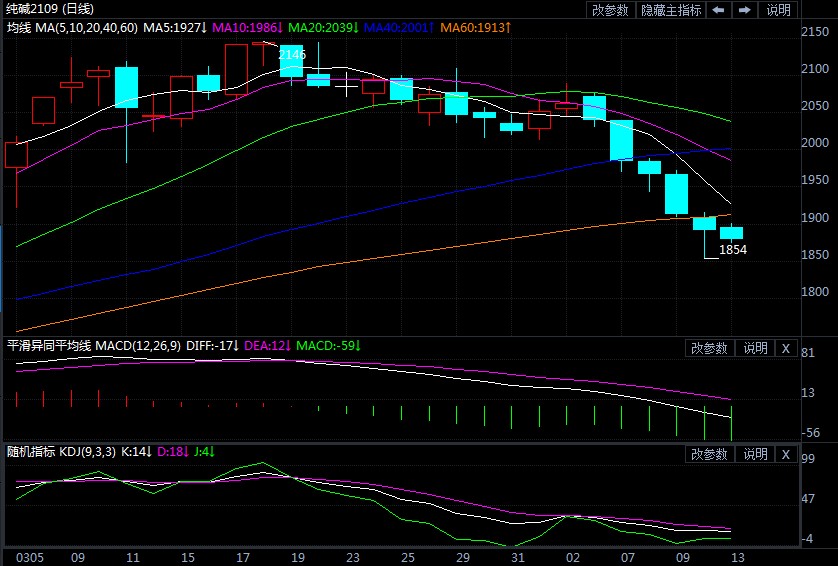This screenshot has height=566, width=838.
Task: Select the DIFF:-17 value
Action: (213, 346)
